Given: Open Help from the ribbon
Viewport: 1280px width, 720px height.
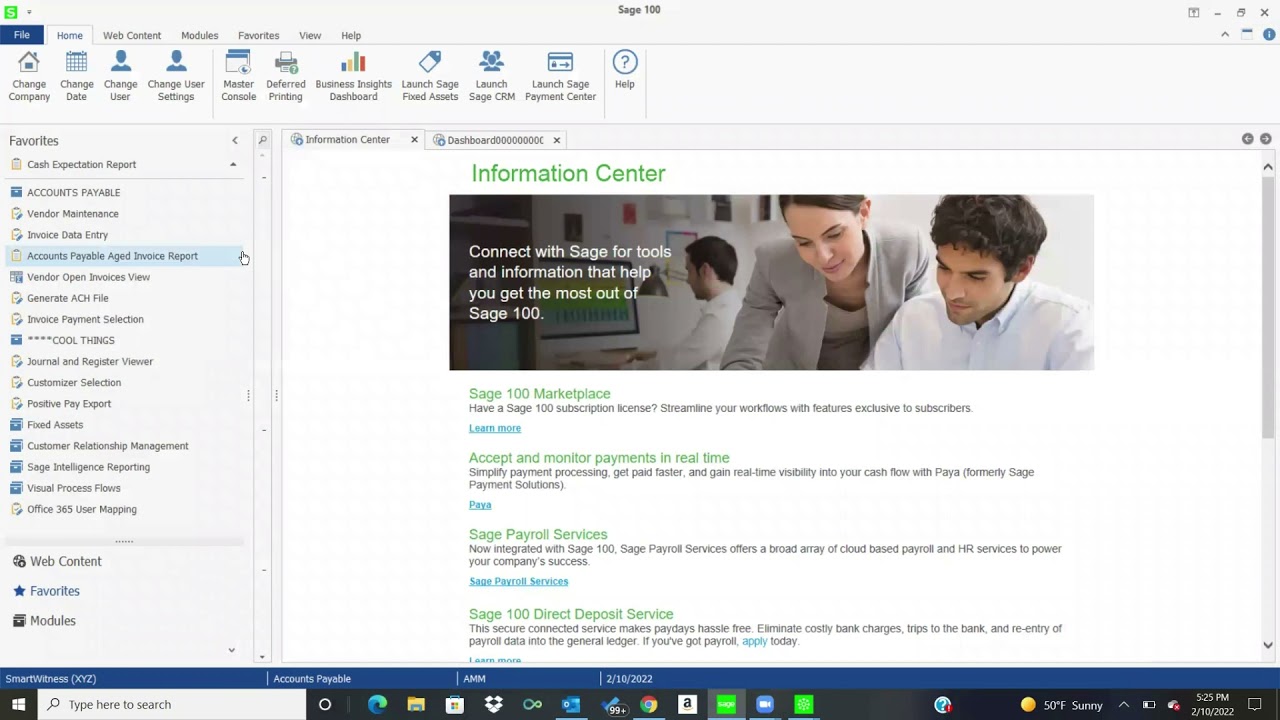Looking at the screenshot, I should 624,70.
